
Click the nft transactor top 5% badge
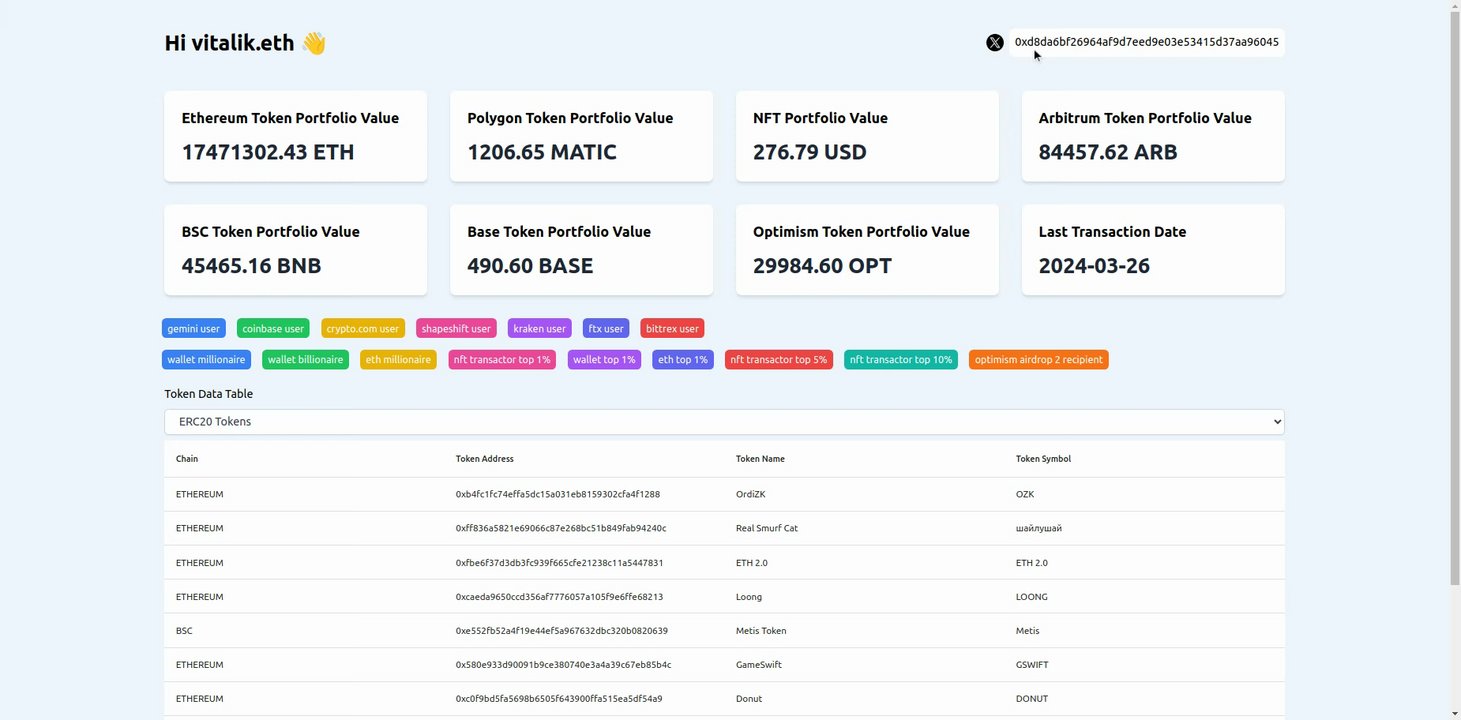[779, 360]
